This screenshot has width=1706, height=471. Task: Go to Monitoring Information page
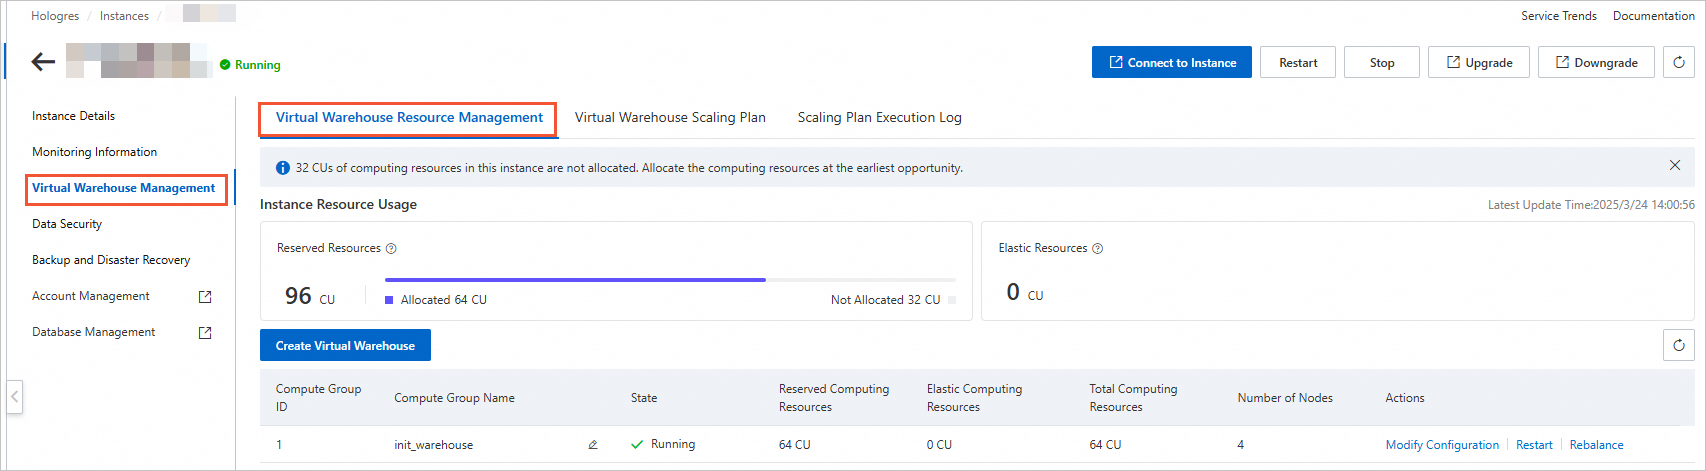pyautogui.click(x=94, y=152)
